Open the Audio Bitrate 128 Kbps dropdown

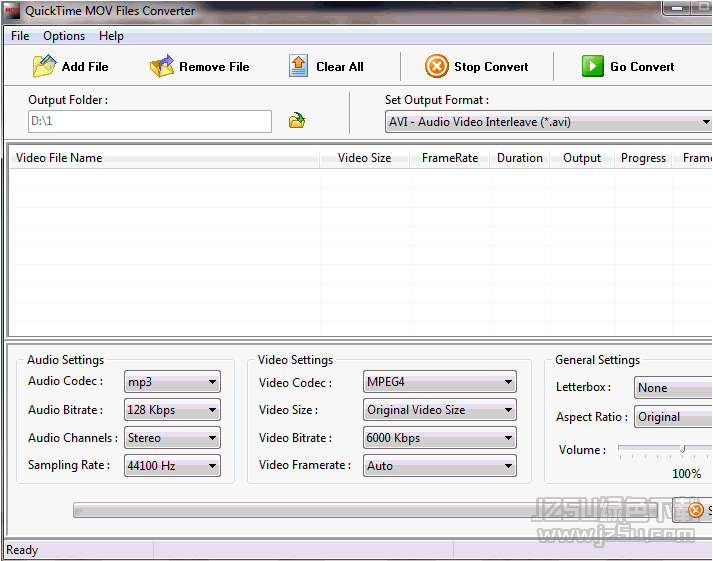[172, 410]
